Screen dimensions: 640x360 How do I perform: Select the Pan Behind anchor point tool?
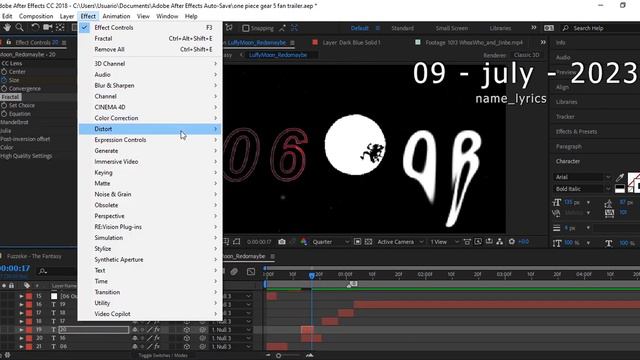[60, 28]
